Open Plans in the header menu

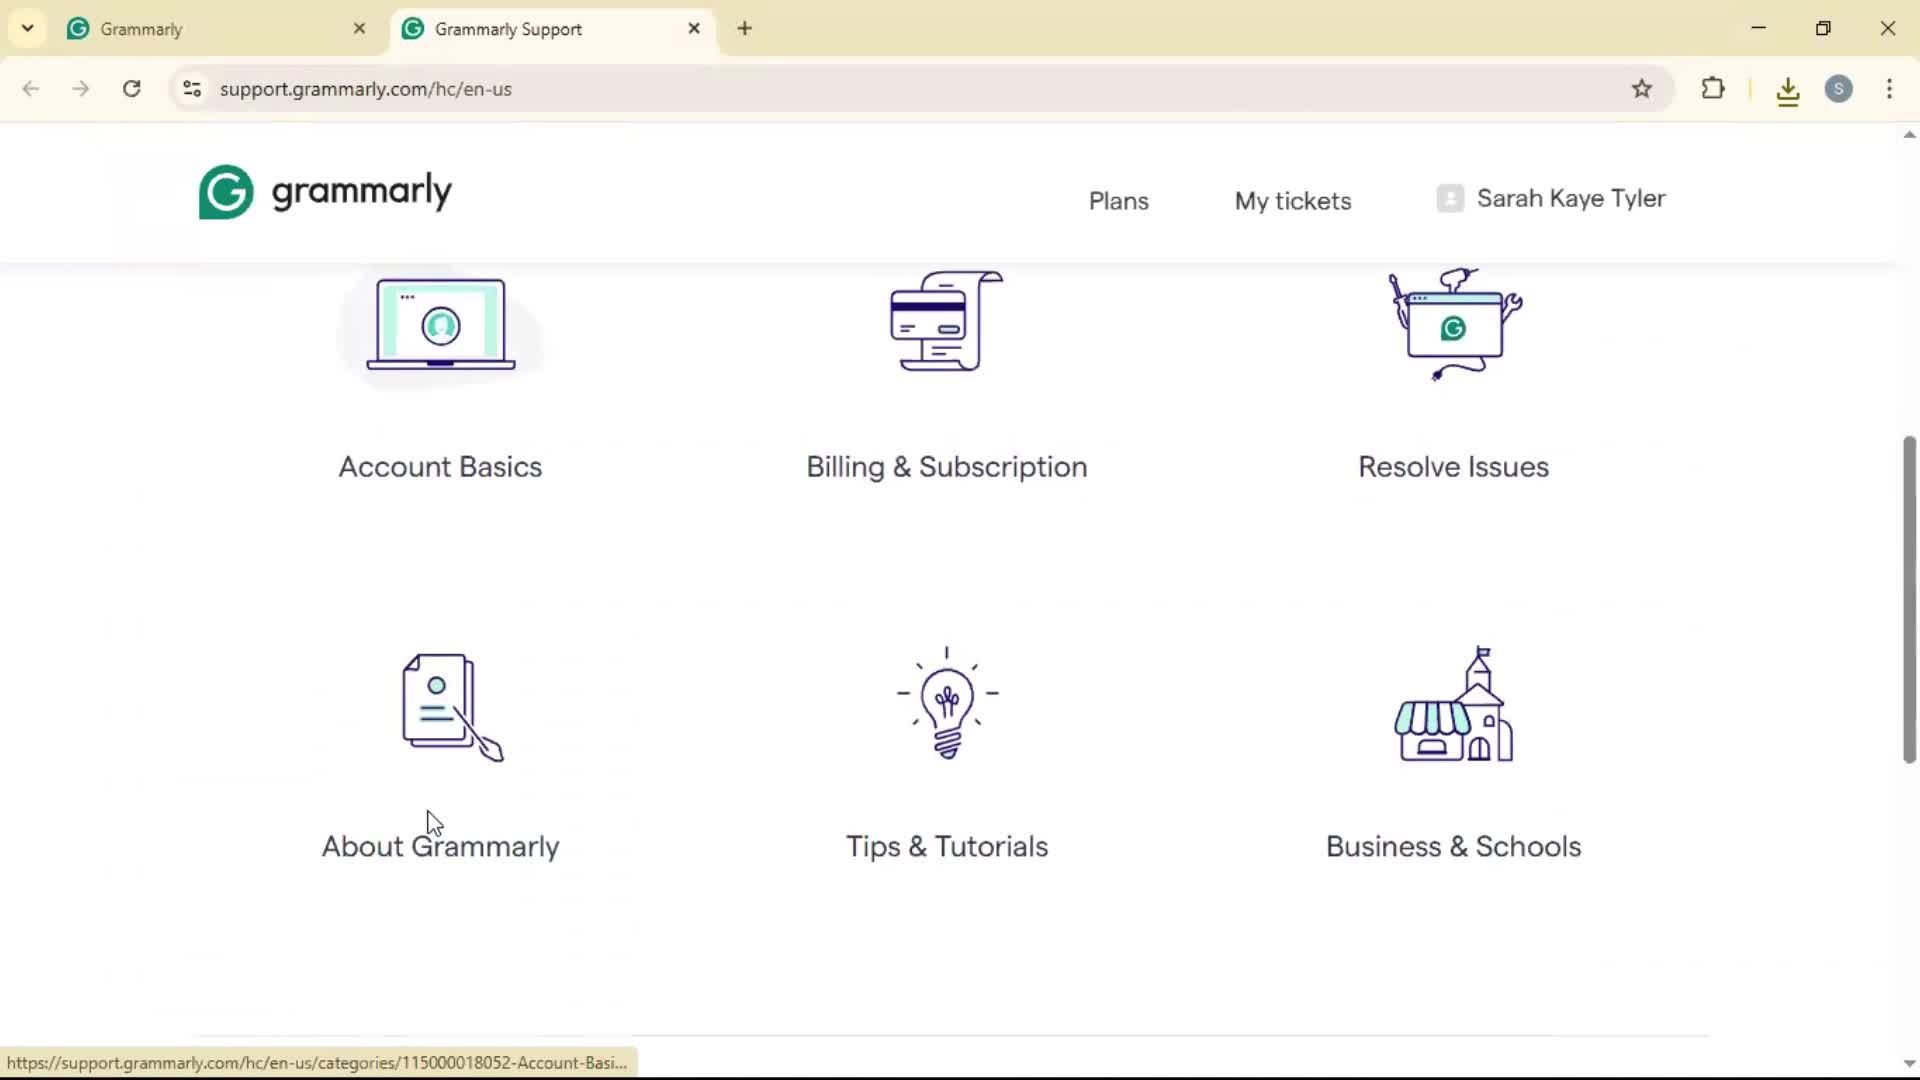(x=1118, y=201)
